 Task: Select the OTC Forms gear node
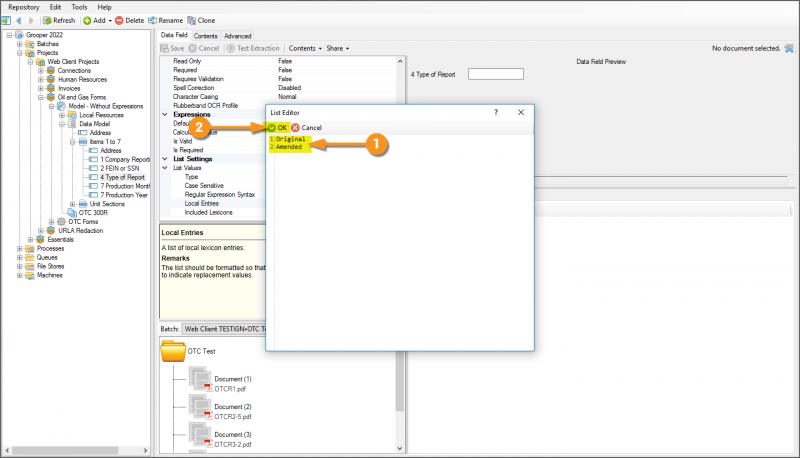click(83, 222)
